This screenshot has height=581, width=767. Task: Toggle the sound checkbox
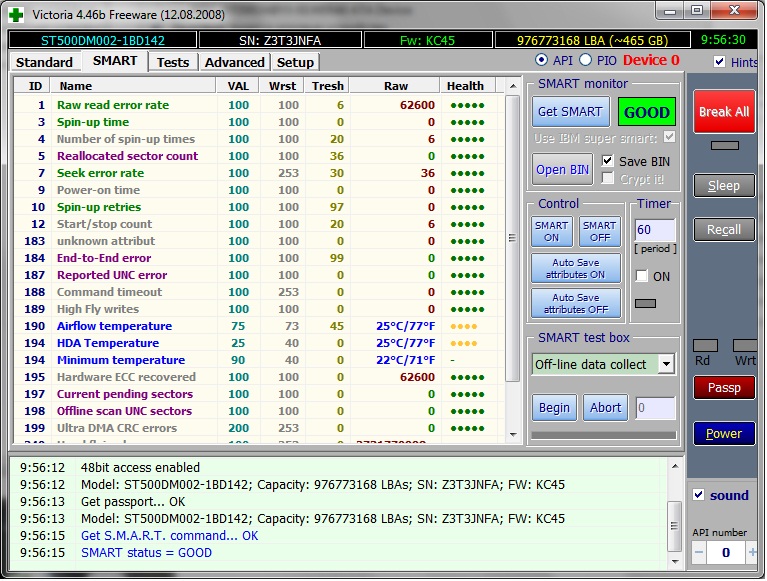tap(699, 494)
